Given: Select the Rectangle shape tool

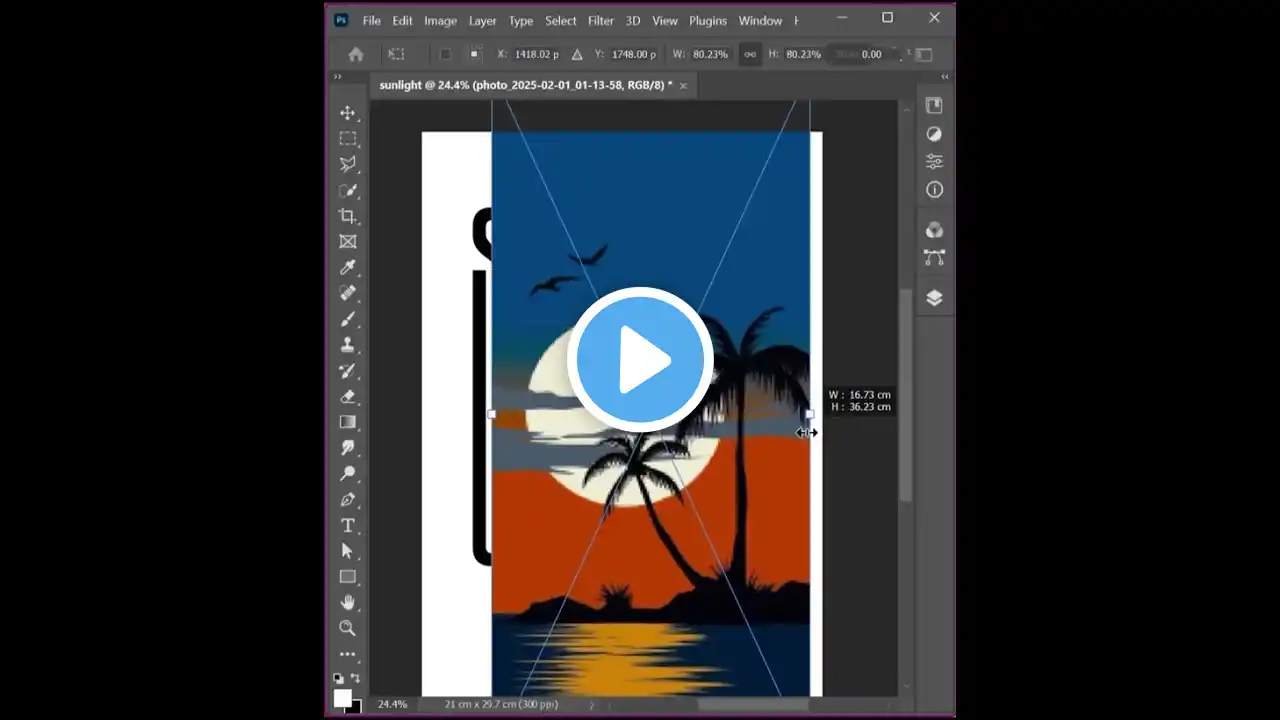Looking at the screenshot, I should 347,576.
